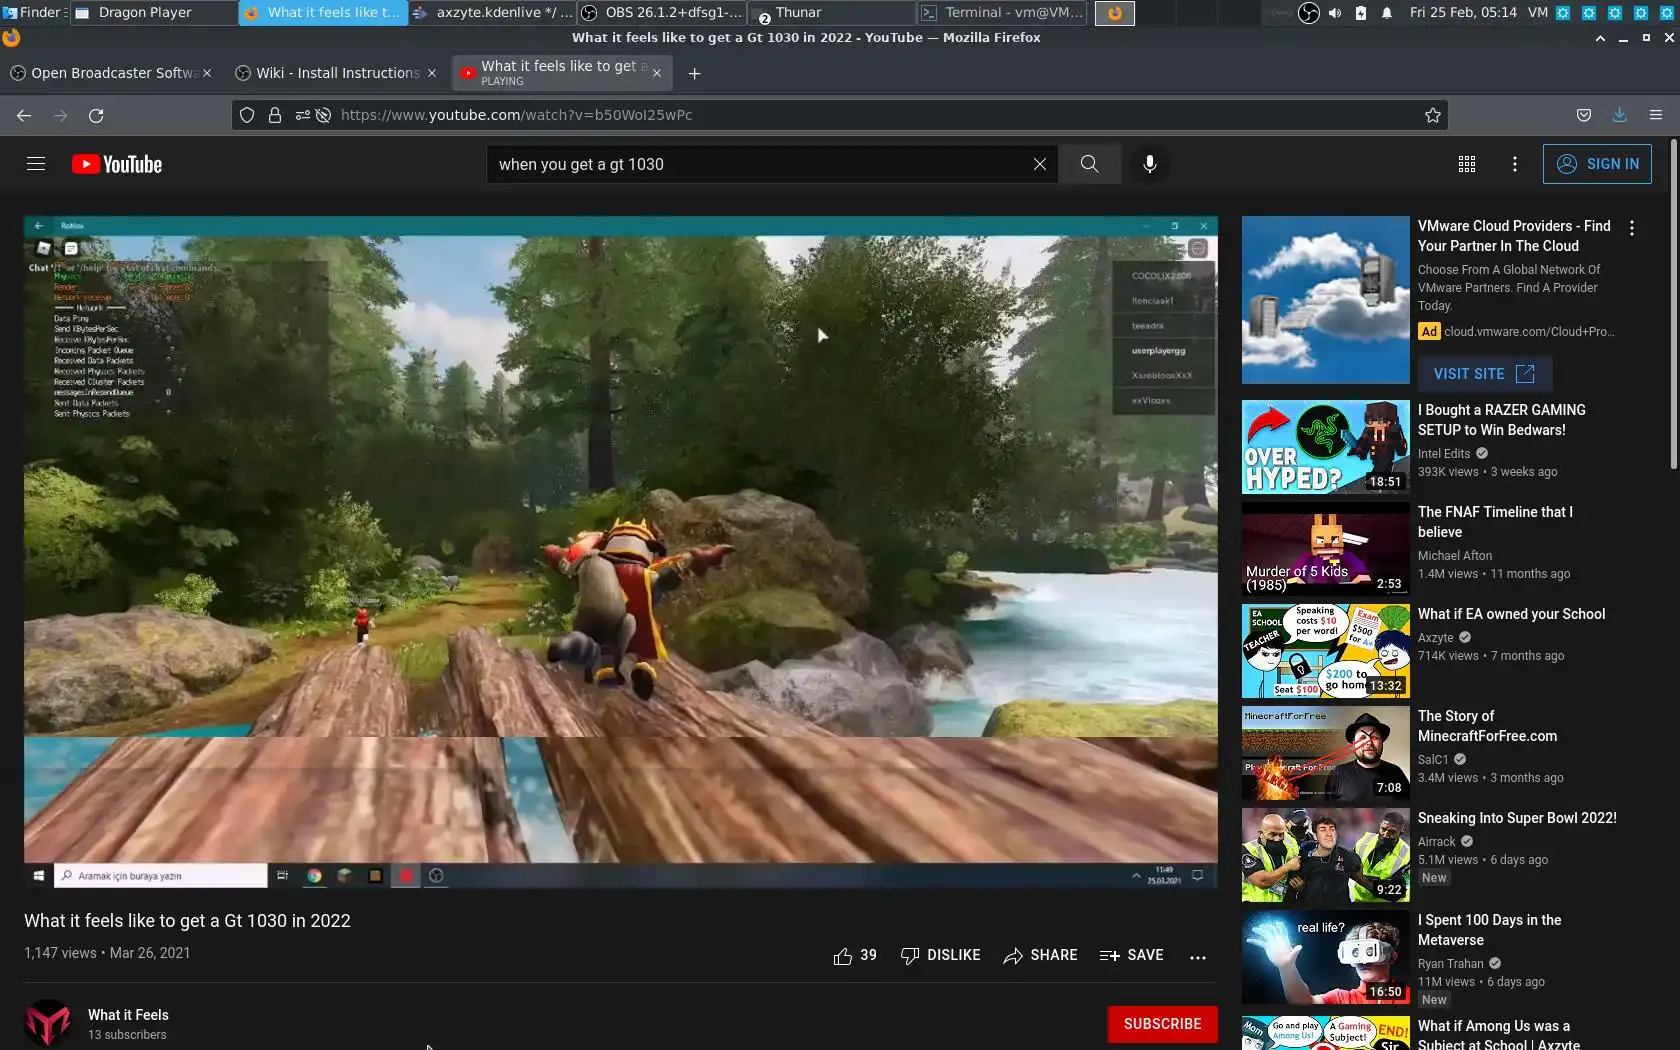The width and height of the screenshot is (1680, 1050).
Task: Share the video using SHARE
Action: pyautogui.click(x=1040, y=956)
